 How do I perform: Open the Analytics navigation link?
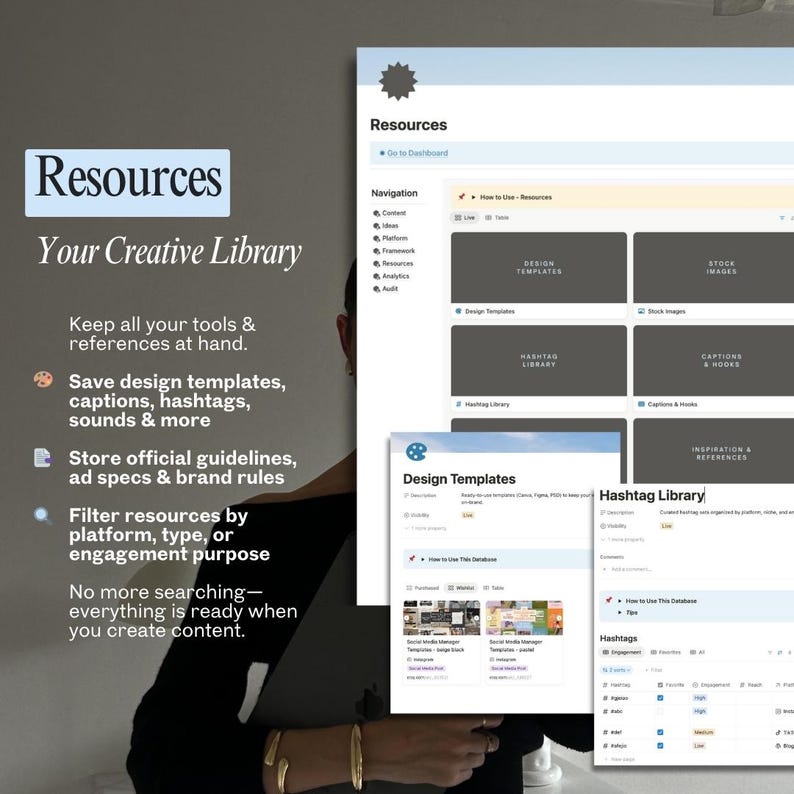pyautogui.click(x=395, y=276)
